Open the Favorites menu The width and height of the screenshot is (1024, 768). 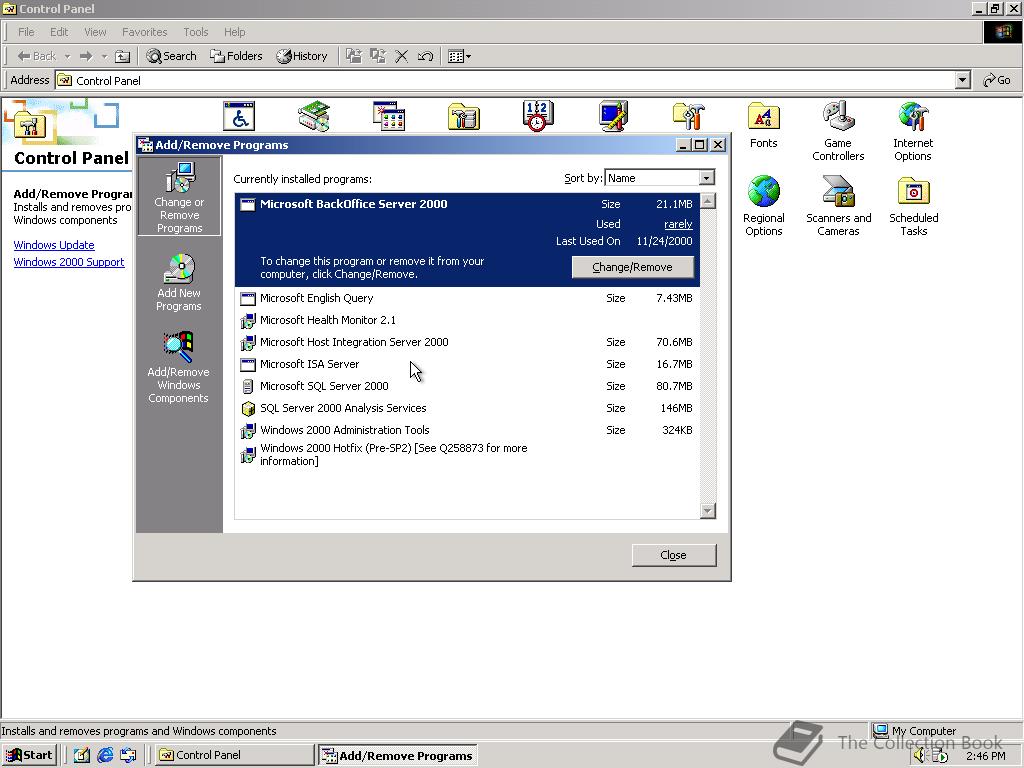(x=144, y=32)
